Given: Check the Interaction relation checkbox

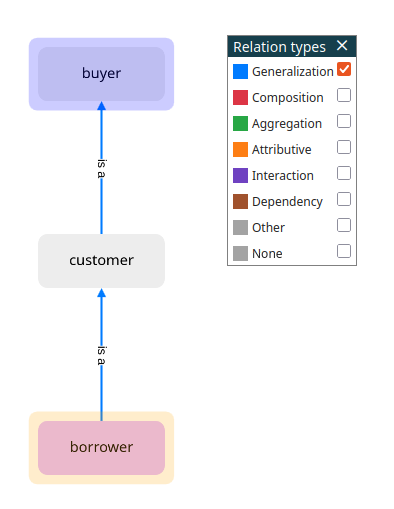Looking at the screenshot, I should (344, 173).
